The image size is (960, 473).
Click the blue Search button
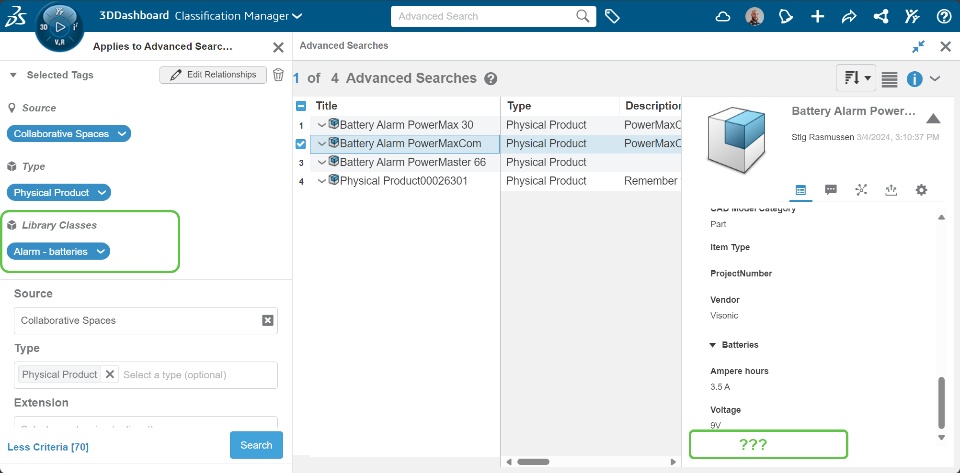256,445
